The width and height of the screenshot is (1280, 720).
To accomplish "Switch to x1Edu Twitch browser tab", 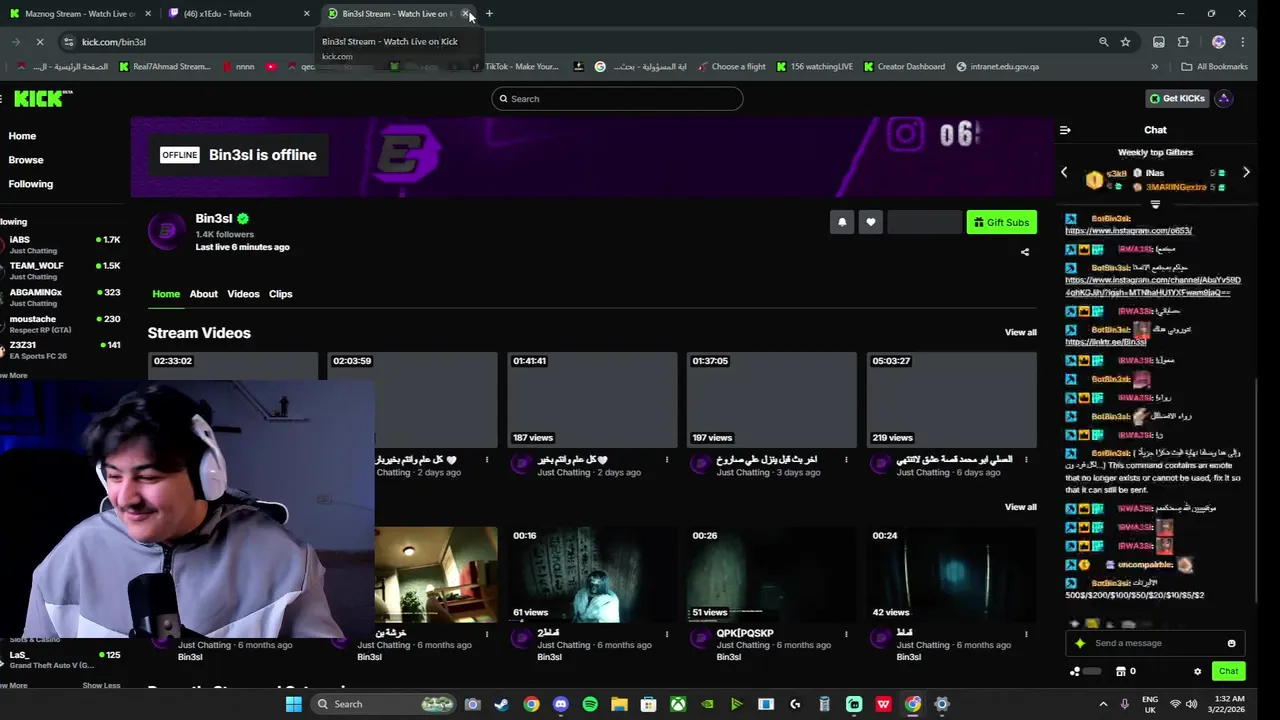I will (x=238, y=14).
